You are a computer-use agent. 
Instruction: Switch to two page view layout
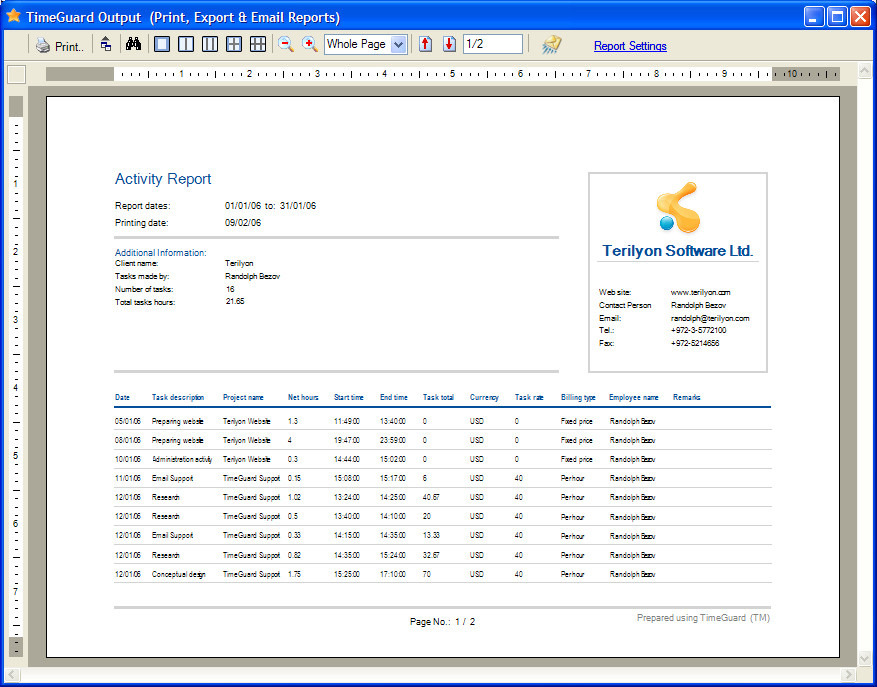(186, 44)
